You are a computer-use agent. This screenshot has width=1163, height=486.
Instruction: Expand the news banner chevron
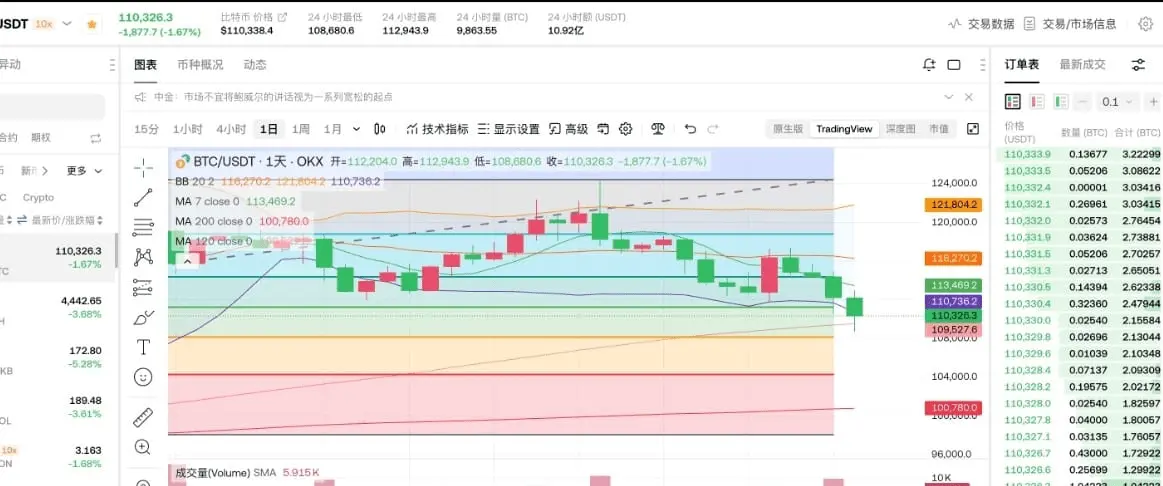pos(948,97)
